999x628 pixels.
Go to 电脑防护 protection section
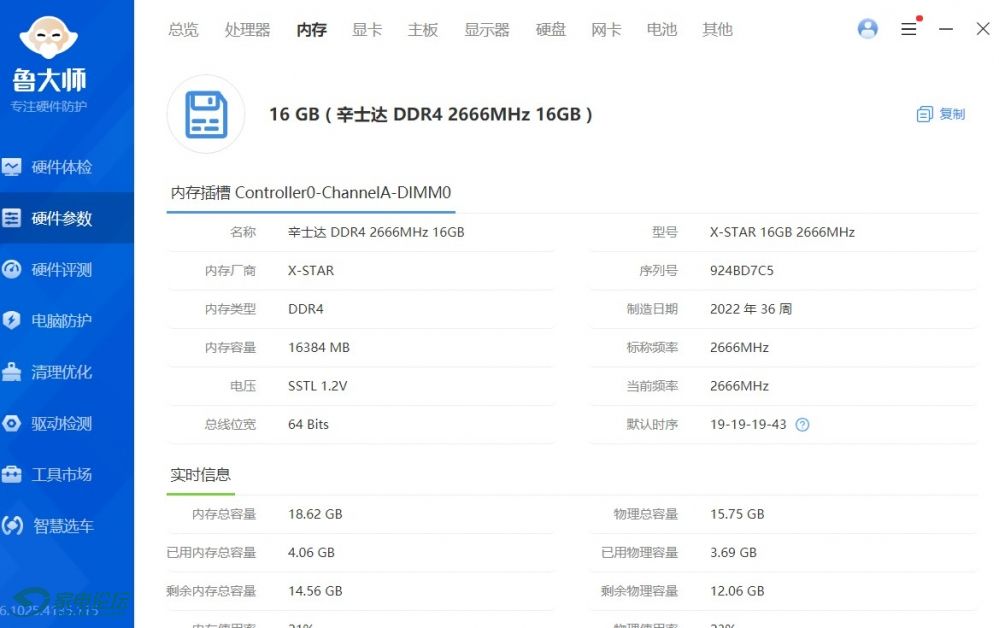[x=67, y=320]
